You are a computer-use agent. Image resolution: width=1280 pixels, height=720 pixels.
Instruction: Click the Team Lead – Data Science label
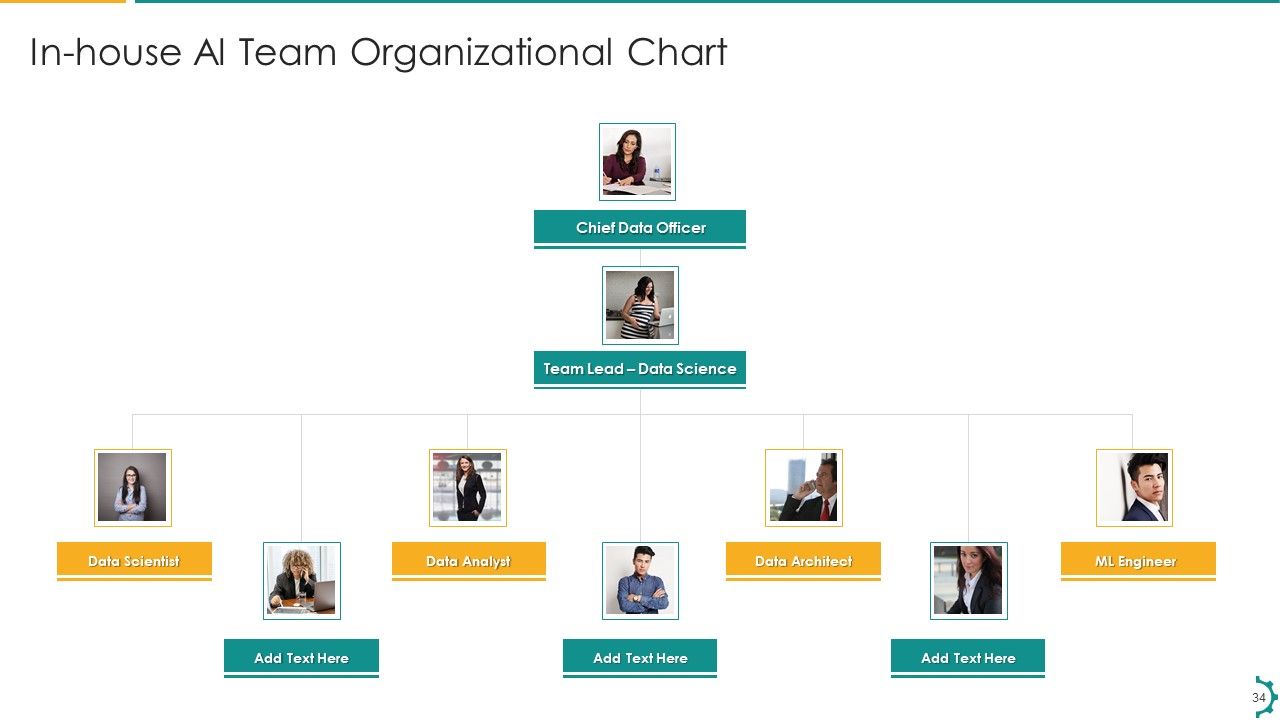click(640, 369)
